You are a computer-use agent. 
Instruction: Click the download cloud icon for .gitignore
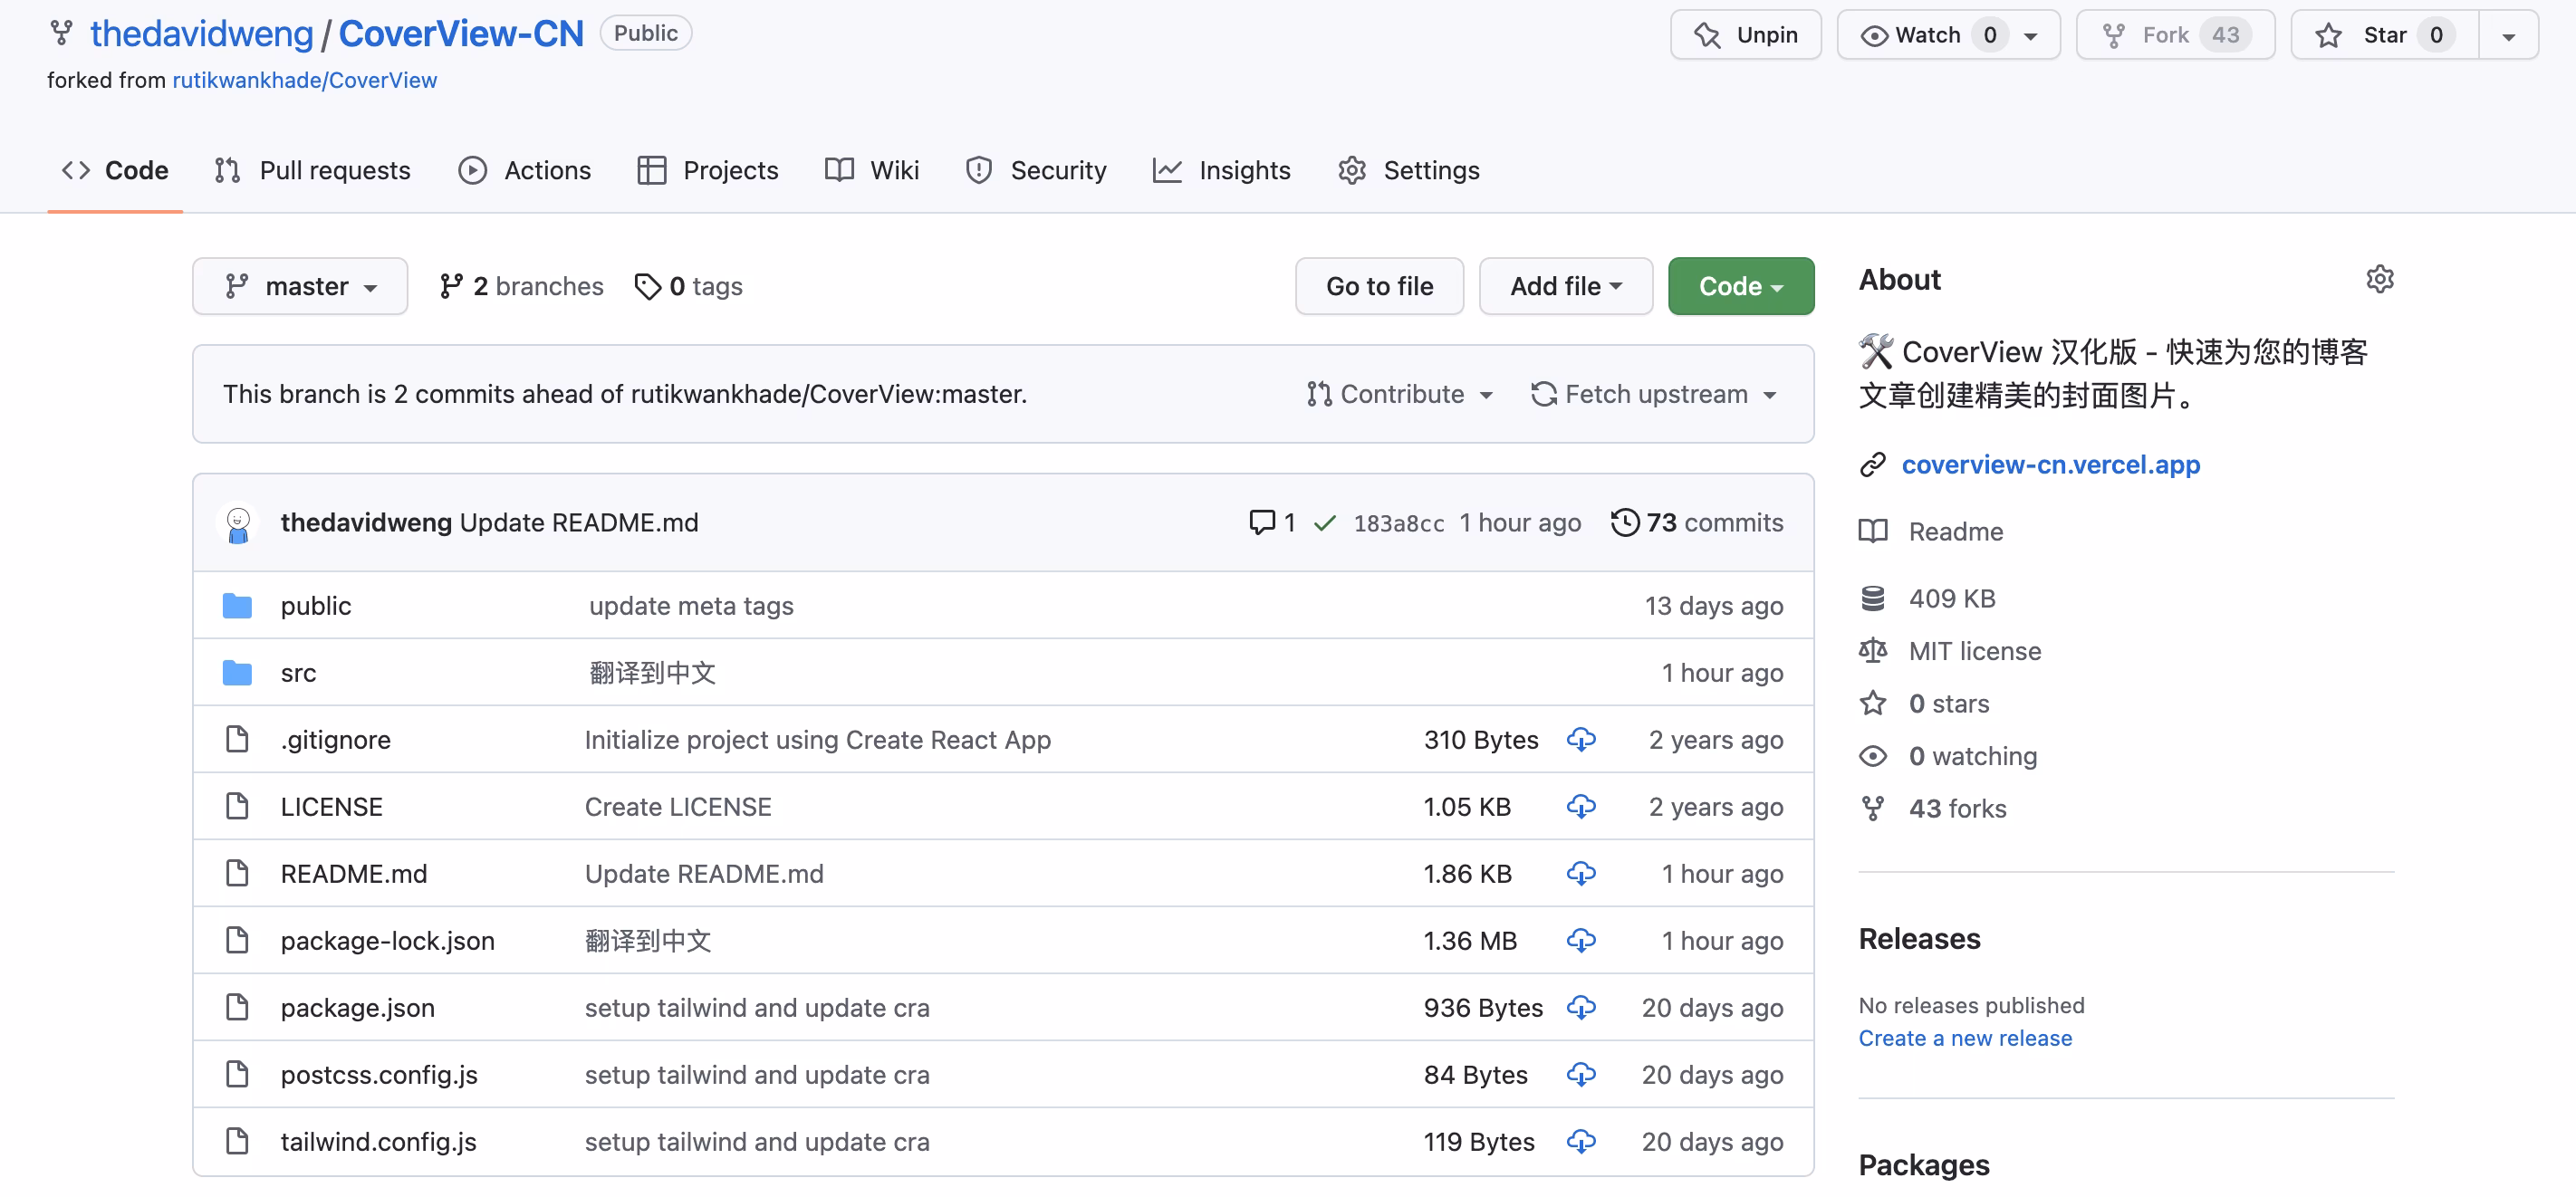[1581, 739]
